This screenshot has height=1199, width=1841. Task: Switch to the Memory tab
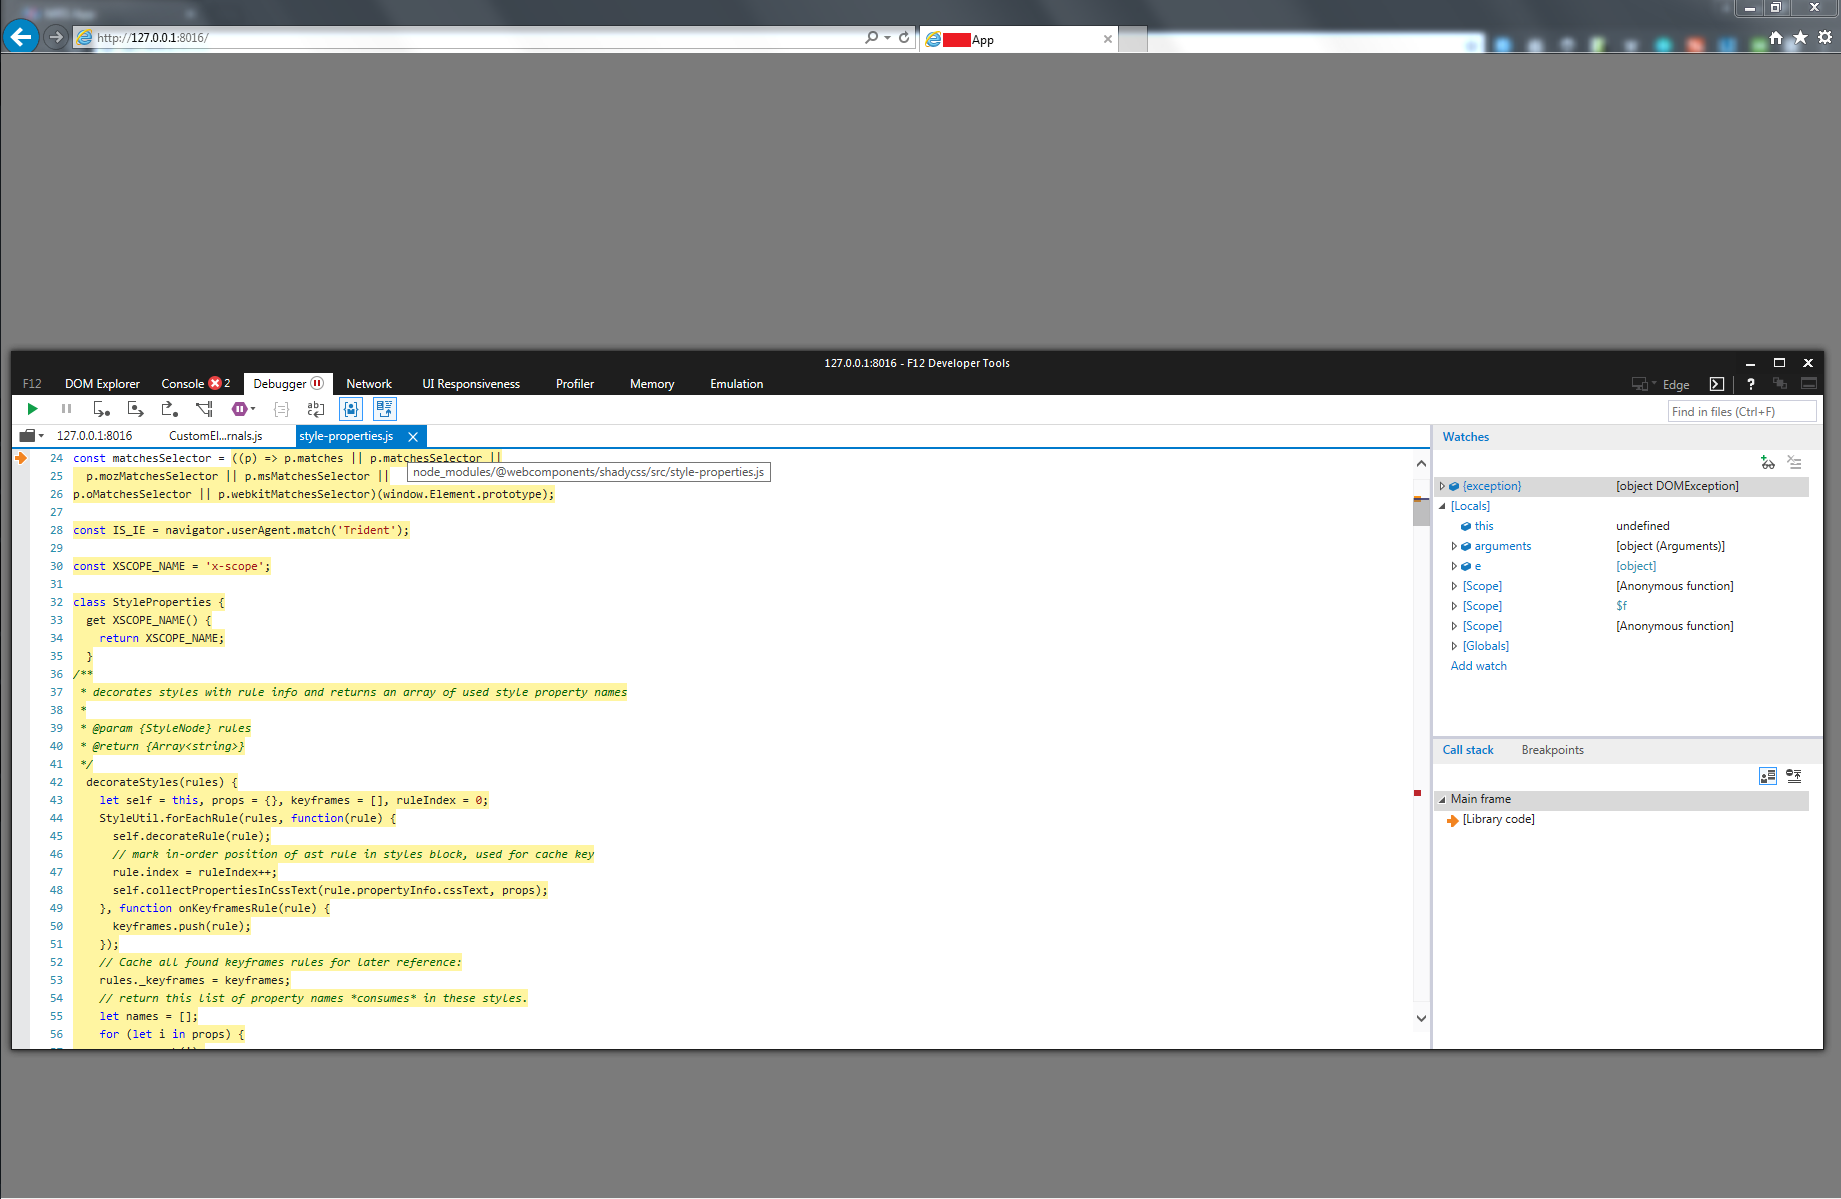[651, 383]
